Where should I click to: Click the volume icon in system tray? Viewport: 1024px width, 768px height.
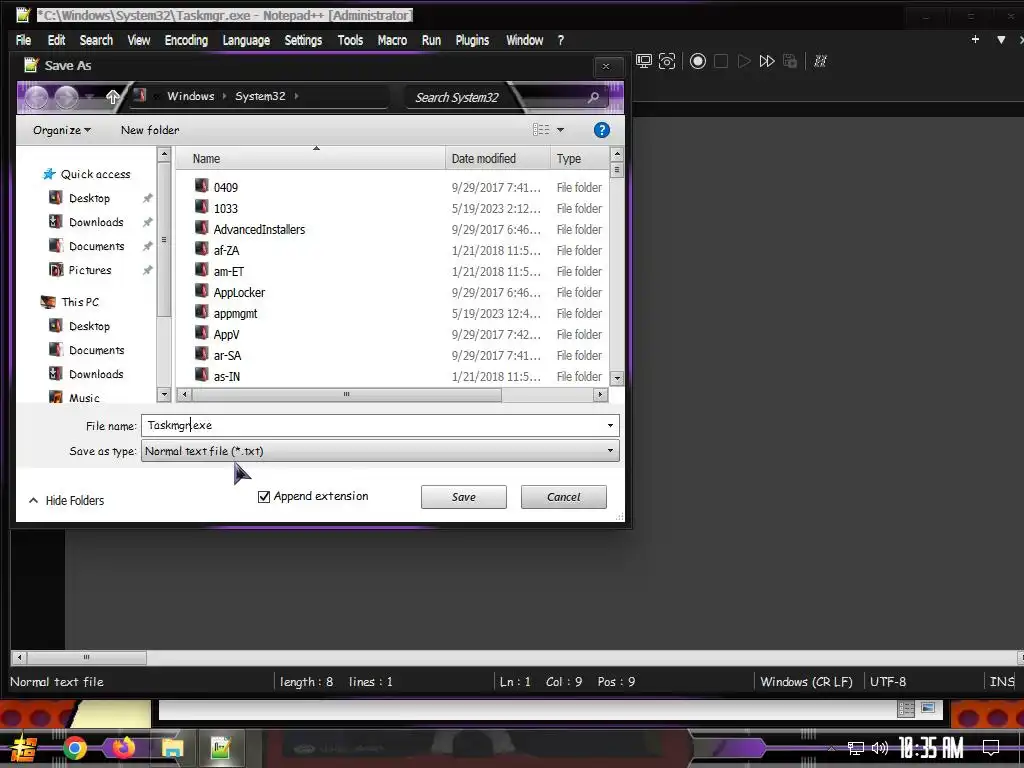[x=880, y=748]
